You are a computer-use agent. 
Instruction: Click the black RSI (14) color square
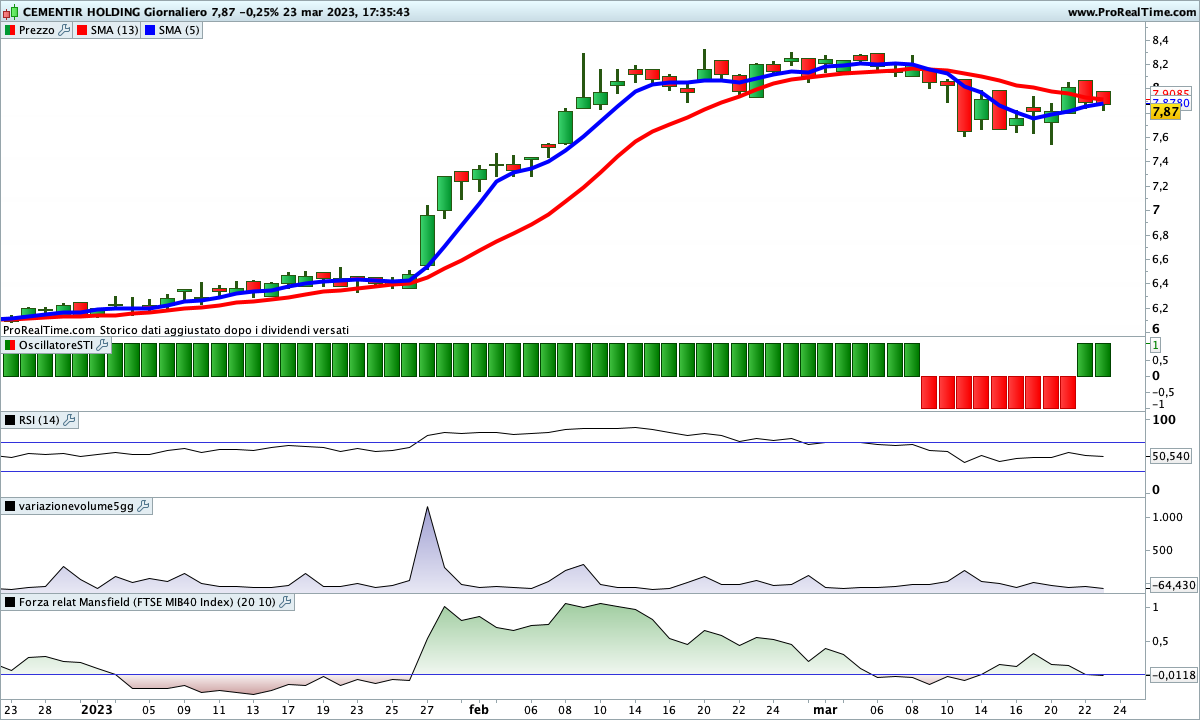tap(10, 420)
